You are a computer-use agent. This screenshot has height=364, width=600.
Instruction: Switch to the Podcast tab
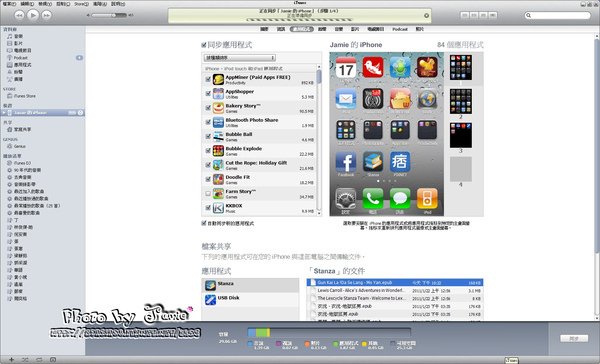click(400, 29)
